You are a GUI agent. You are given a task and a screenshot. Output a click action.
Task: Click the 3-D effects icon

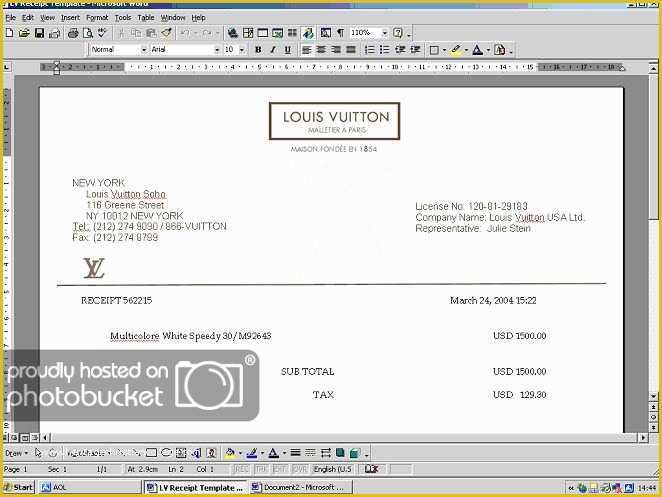pyautogui.click(x=355, y=453)
